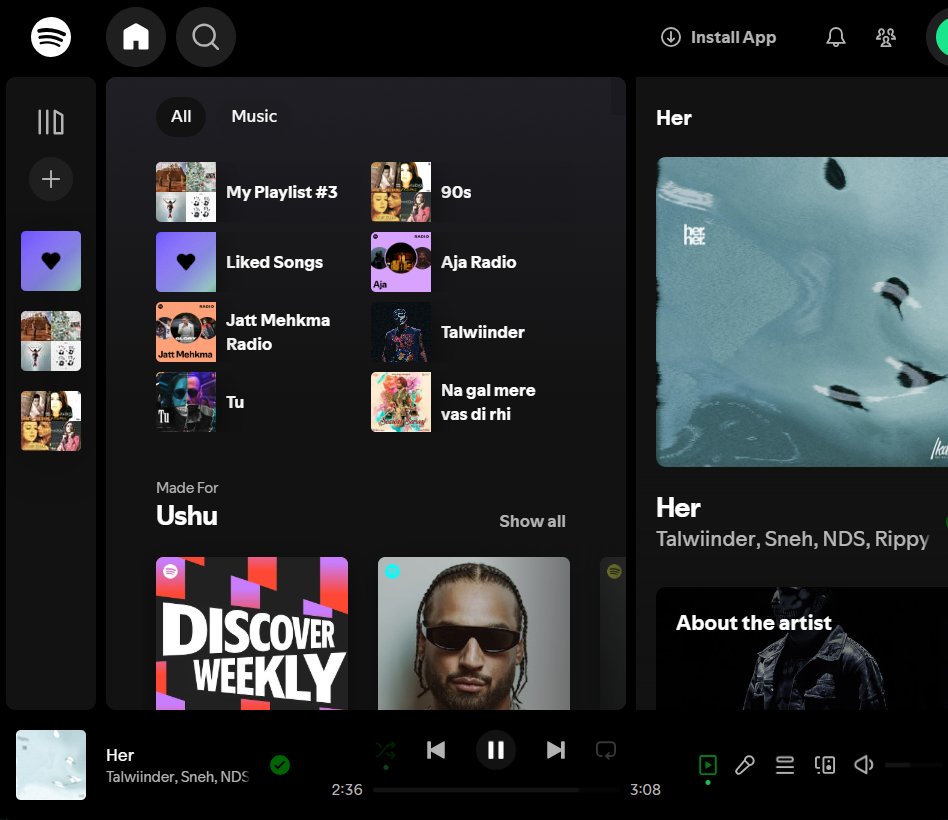
Task: Open the 90s playlist card
Action: click(475, 192)
